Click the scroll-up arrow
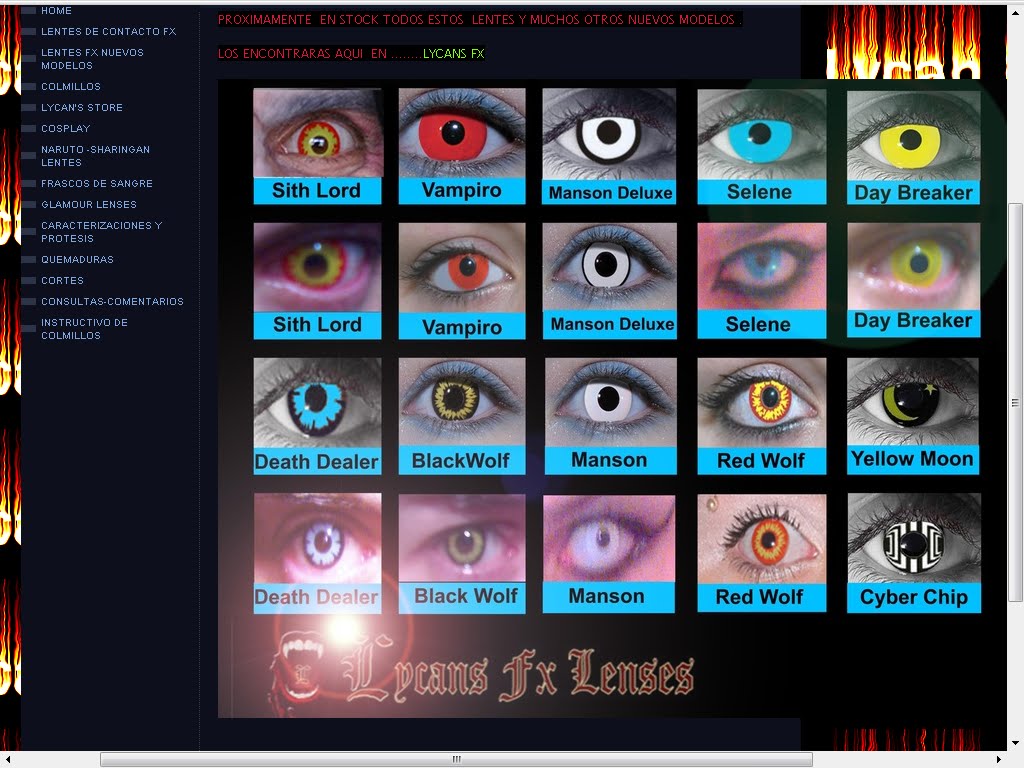 pyautogui.click(x=1015, y=12)
